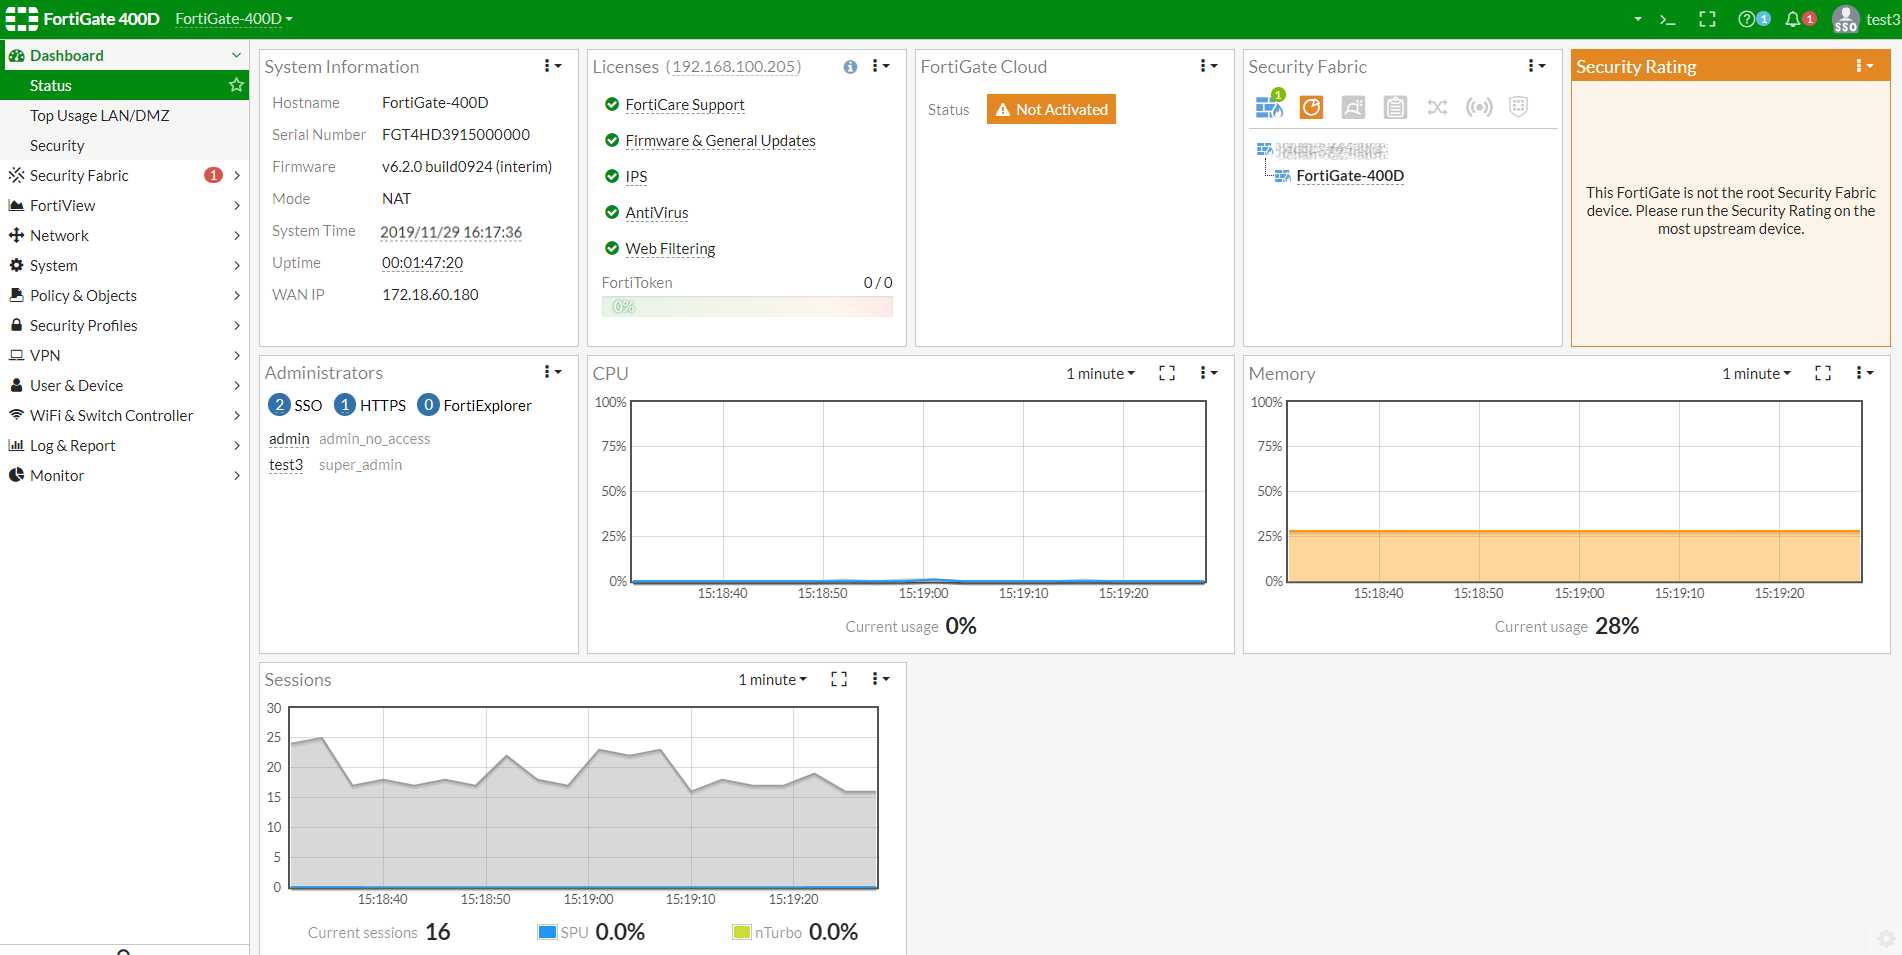Select FortiGate-400D node in Security Fabric tree
Image resolution: width=1902 pixels, height=955 pixels.
(1350, 176)
